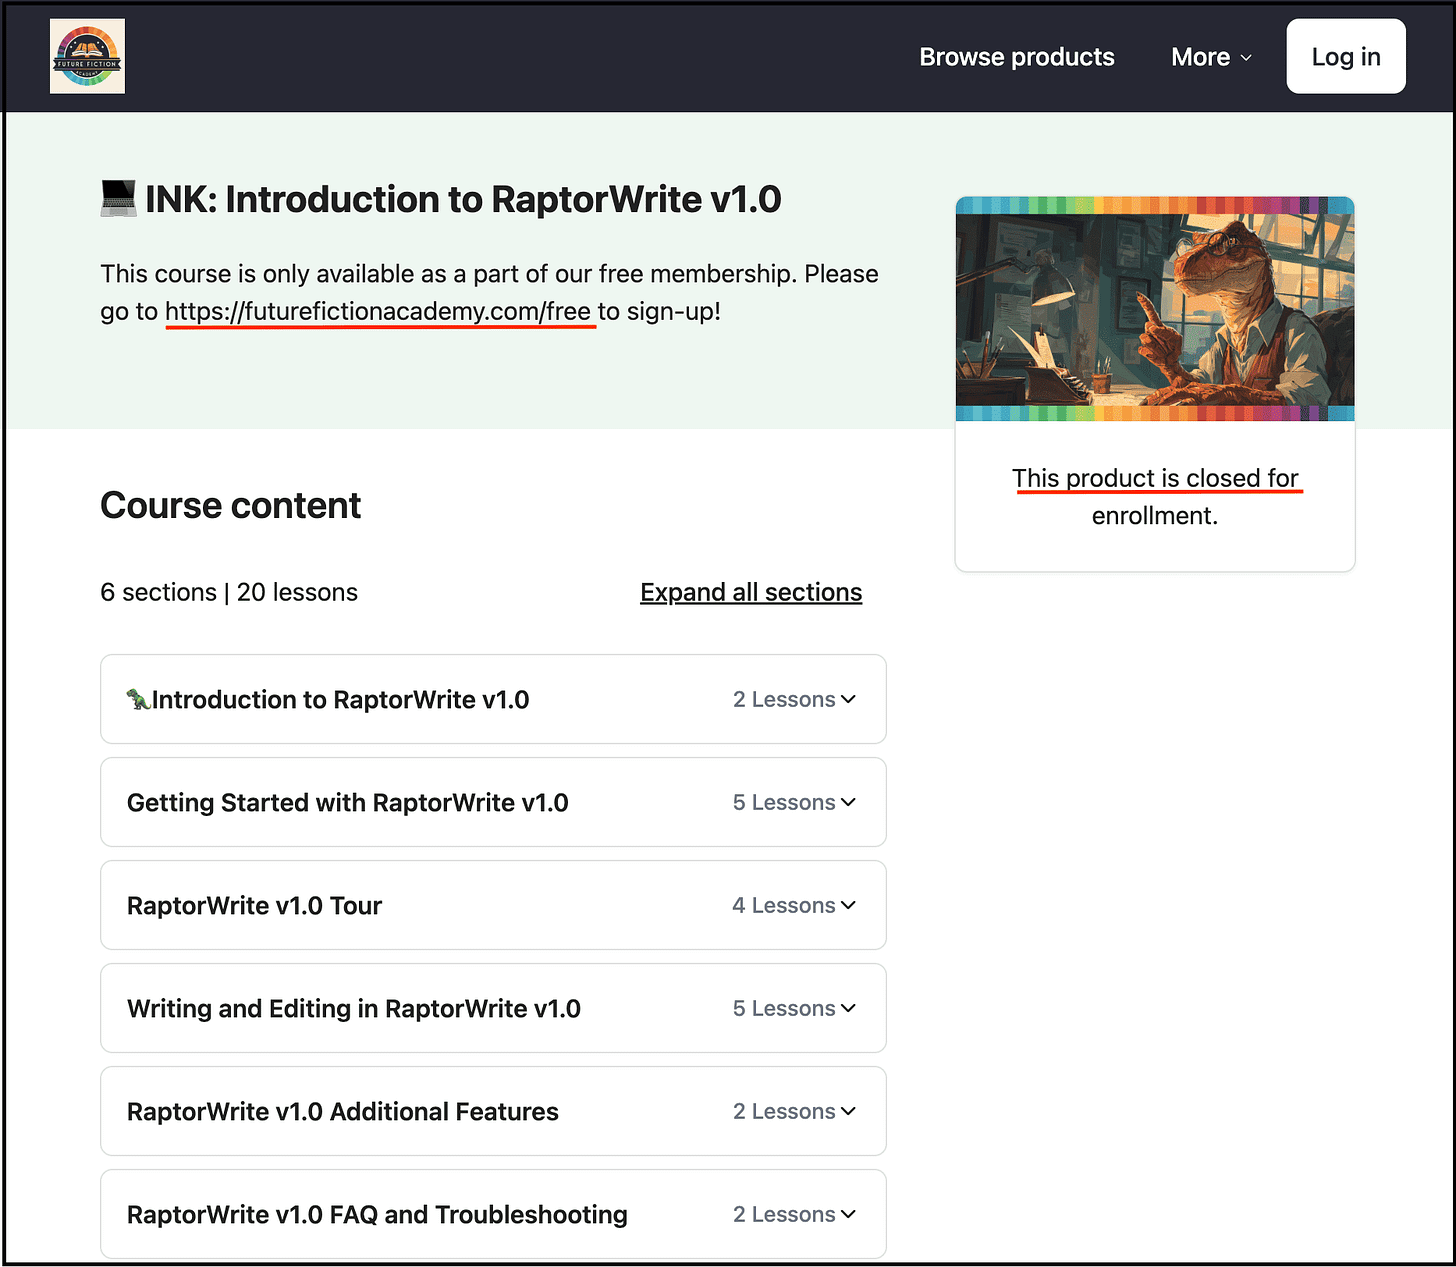Expand Writing and Editing in RaptorWrite section
Screen dimensions: 1456x1267
[493, 1008]
